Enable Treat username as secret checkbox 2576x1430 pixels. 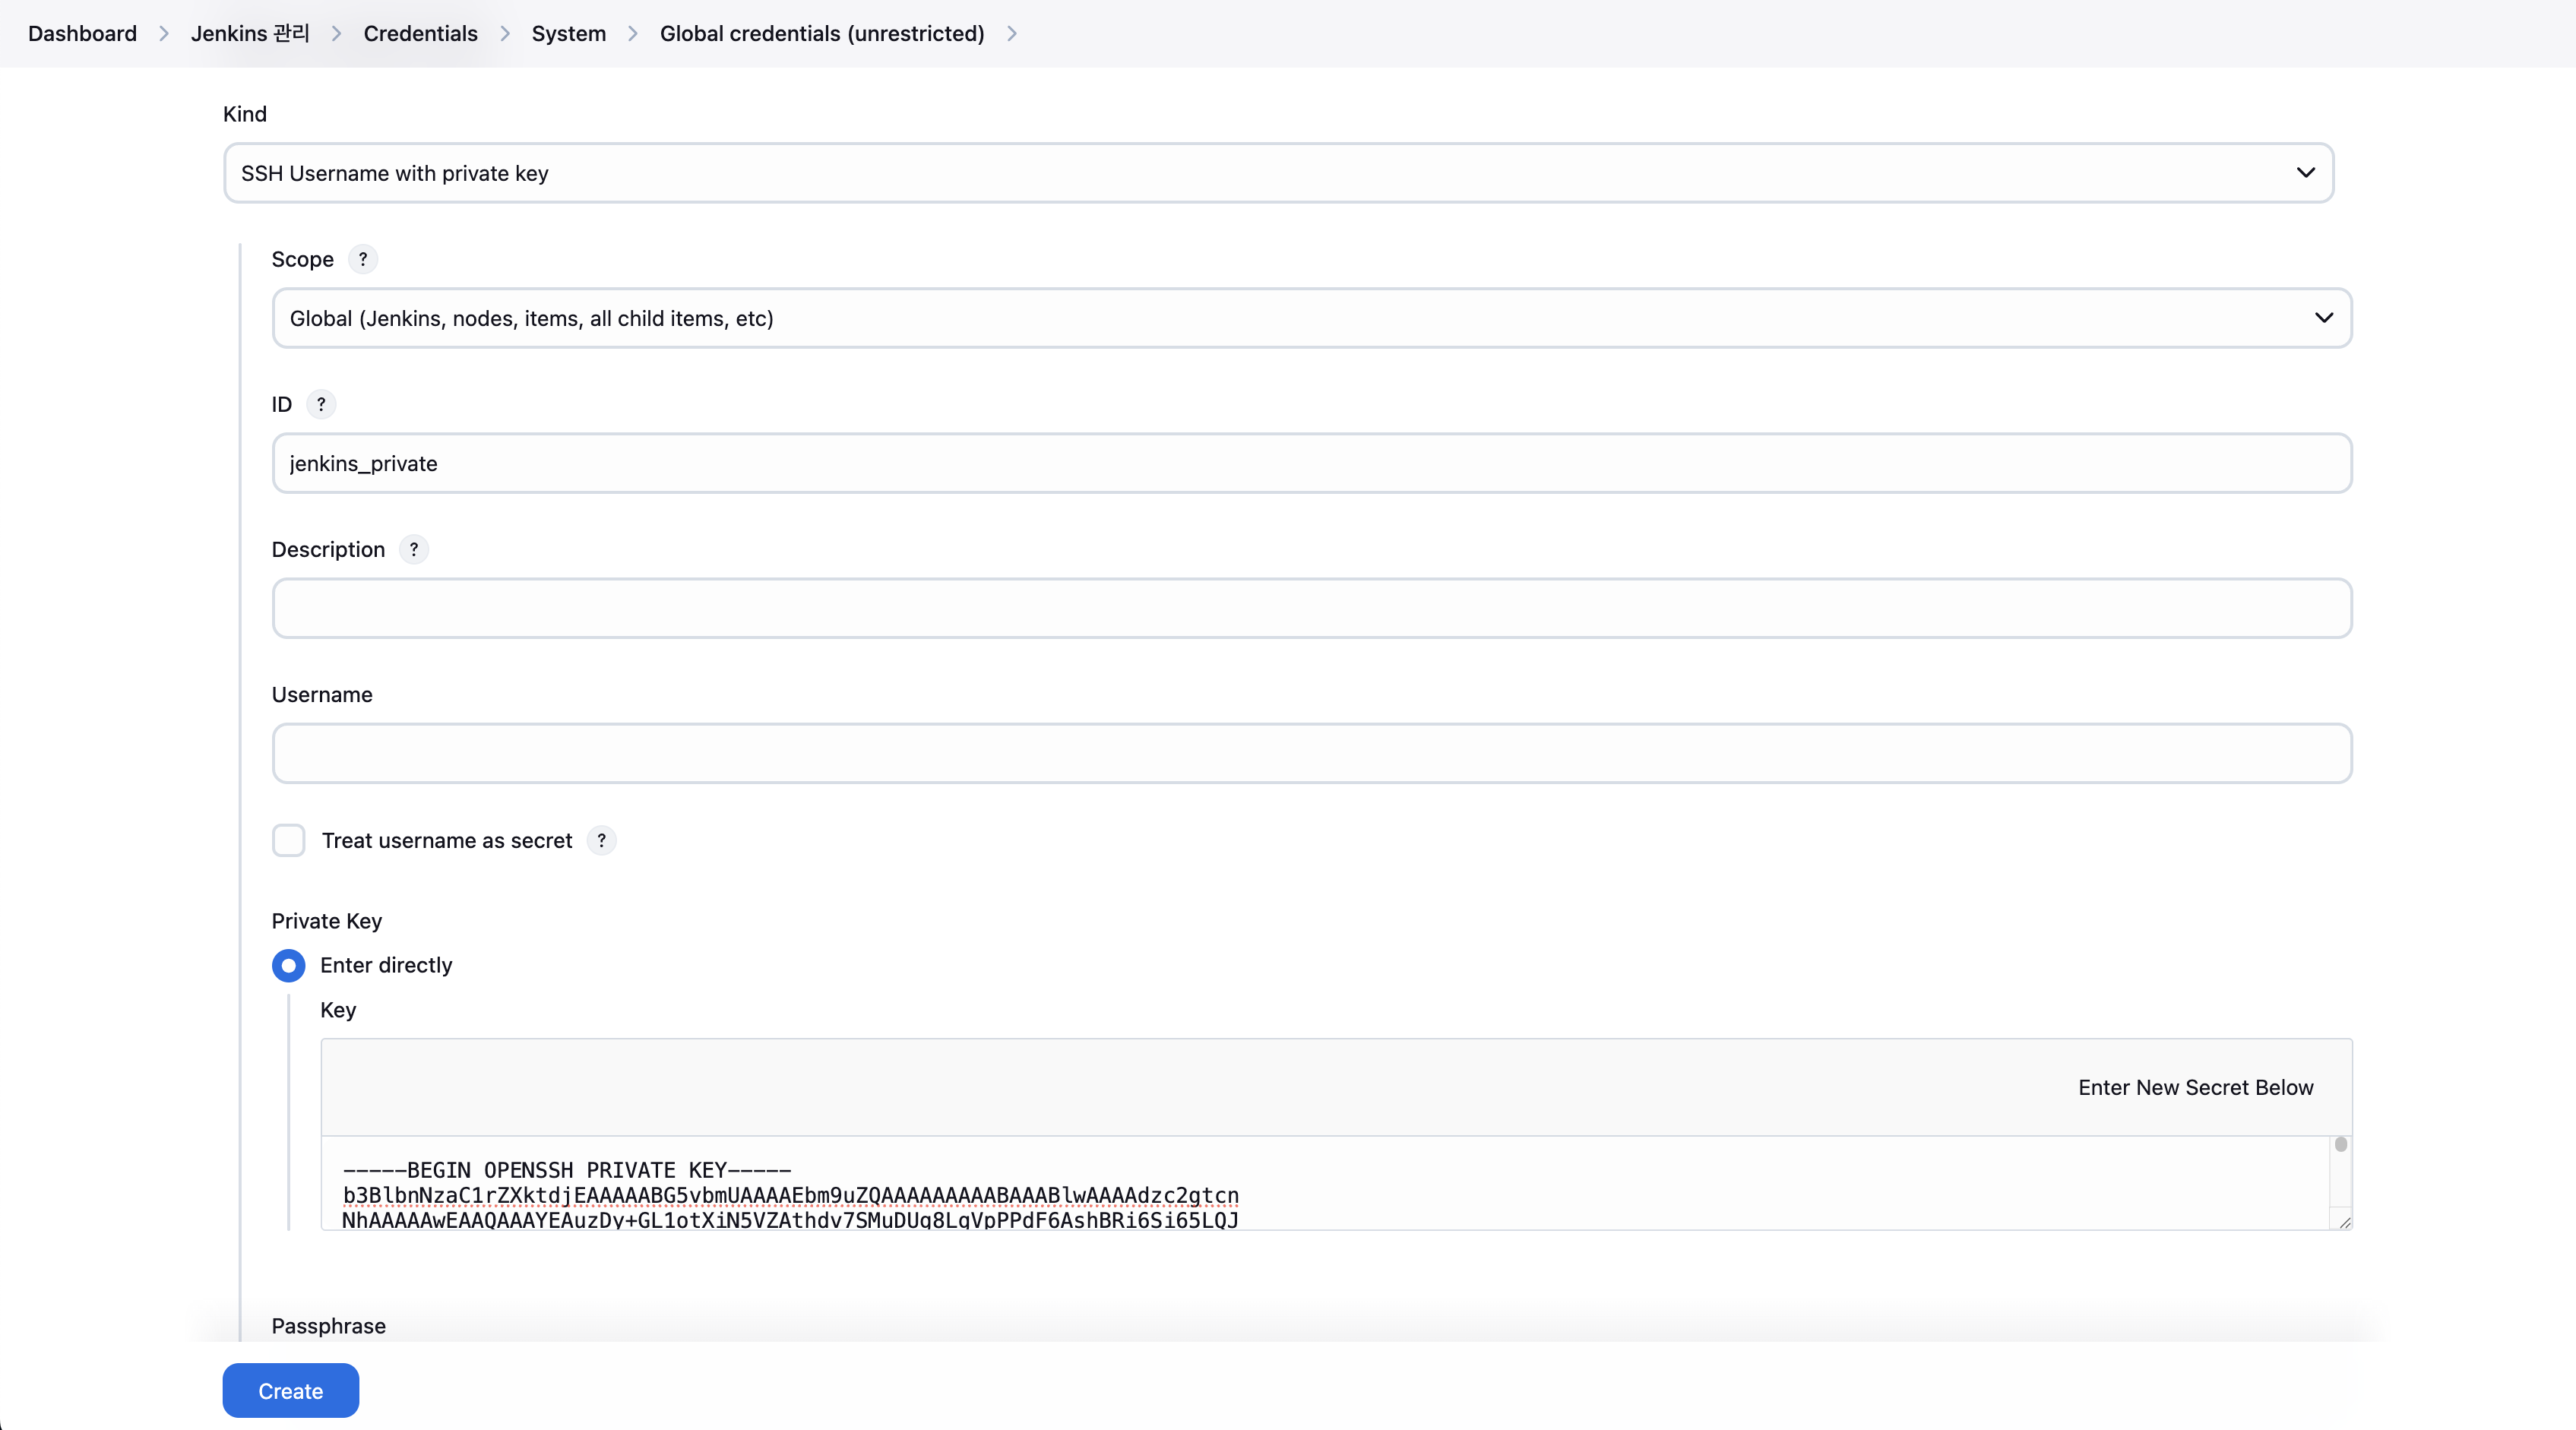289,840
